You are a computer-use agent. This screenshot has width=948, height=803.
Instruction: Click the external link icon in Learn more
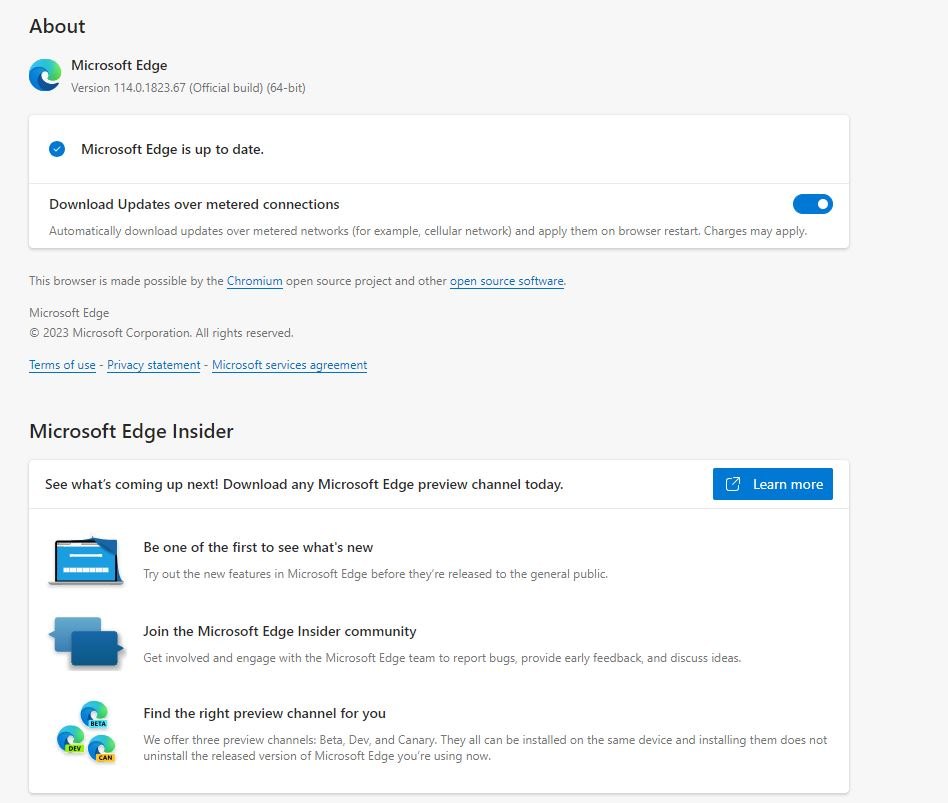(733, 484)
